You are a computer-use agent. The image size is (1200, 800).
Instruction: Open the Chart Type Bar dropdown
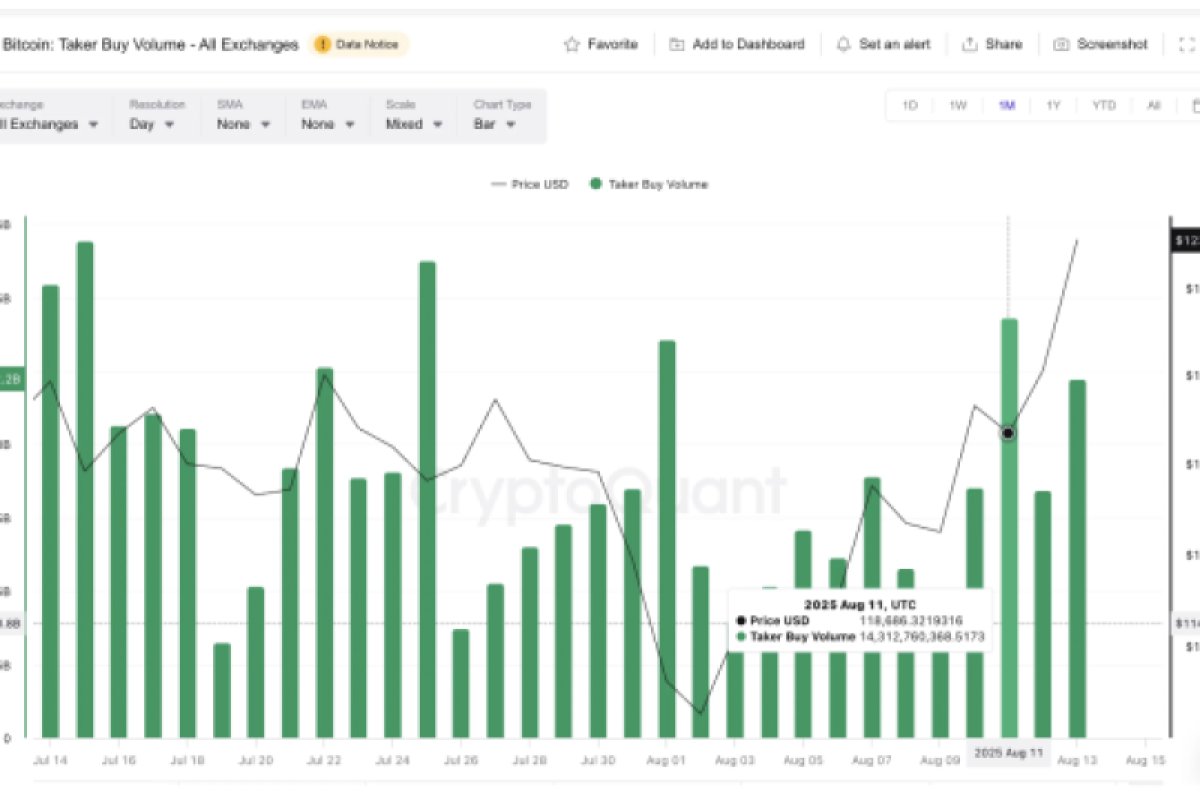(494, 124)
